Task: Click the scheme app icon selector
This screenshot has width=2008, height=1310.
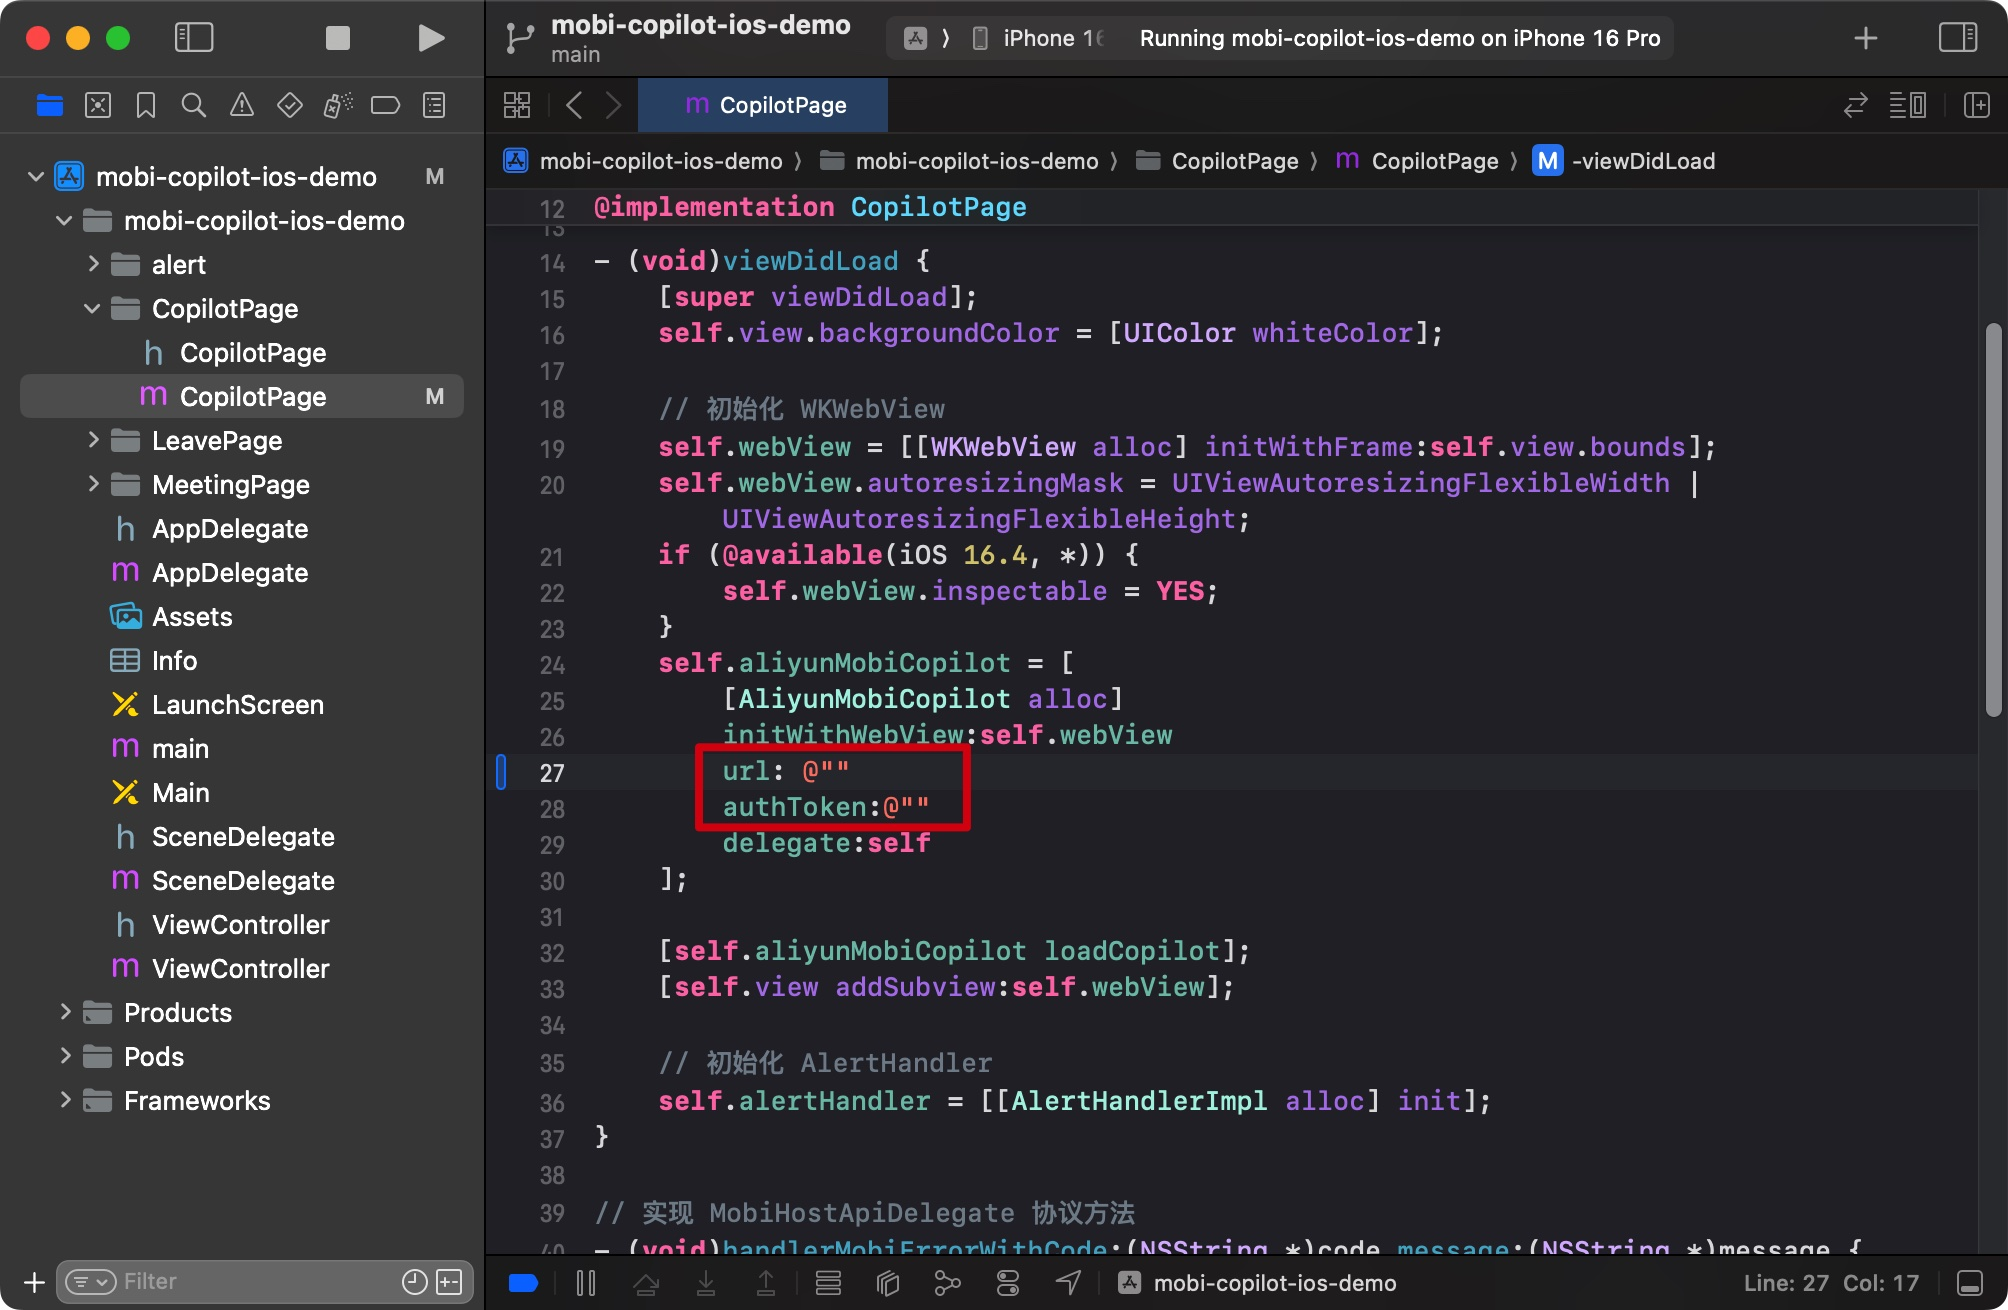Action: point(915,38)
